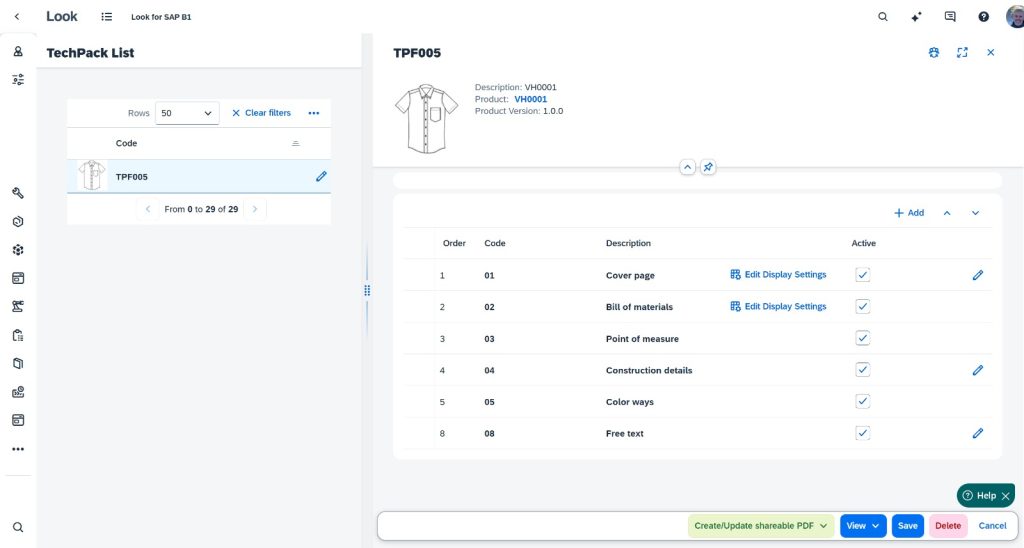Click the fullscreen expand icon for TPF005
Screen dimensions: 1024x548
tap(962, 53)
